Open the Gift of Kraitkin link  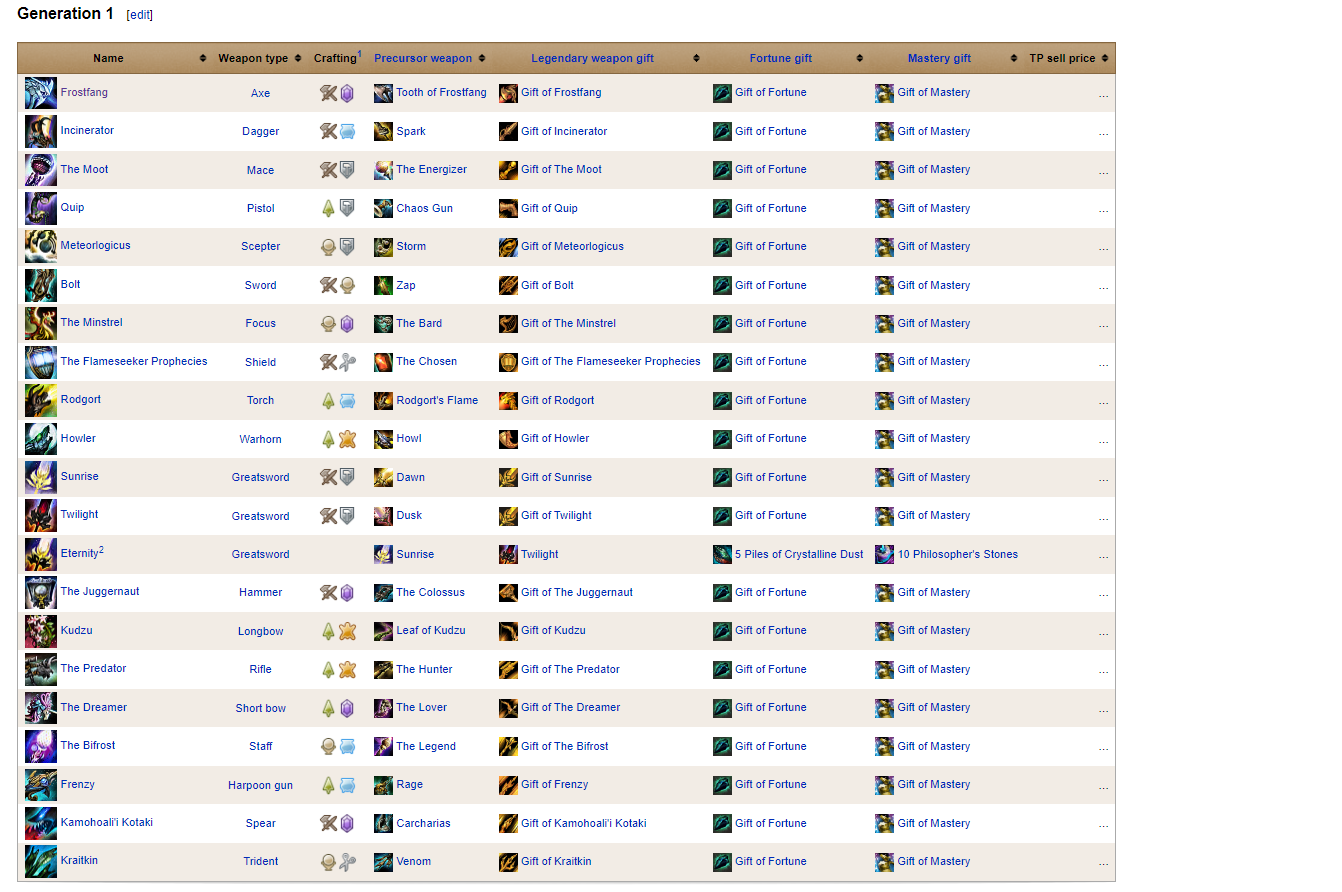(x=556, y=861)
